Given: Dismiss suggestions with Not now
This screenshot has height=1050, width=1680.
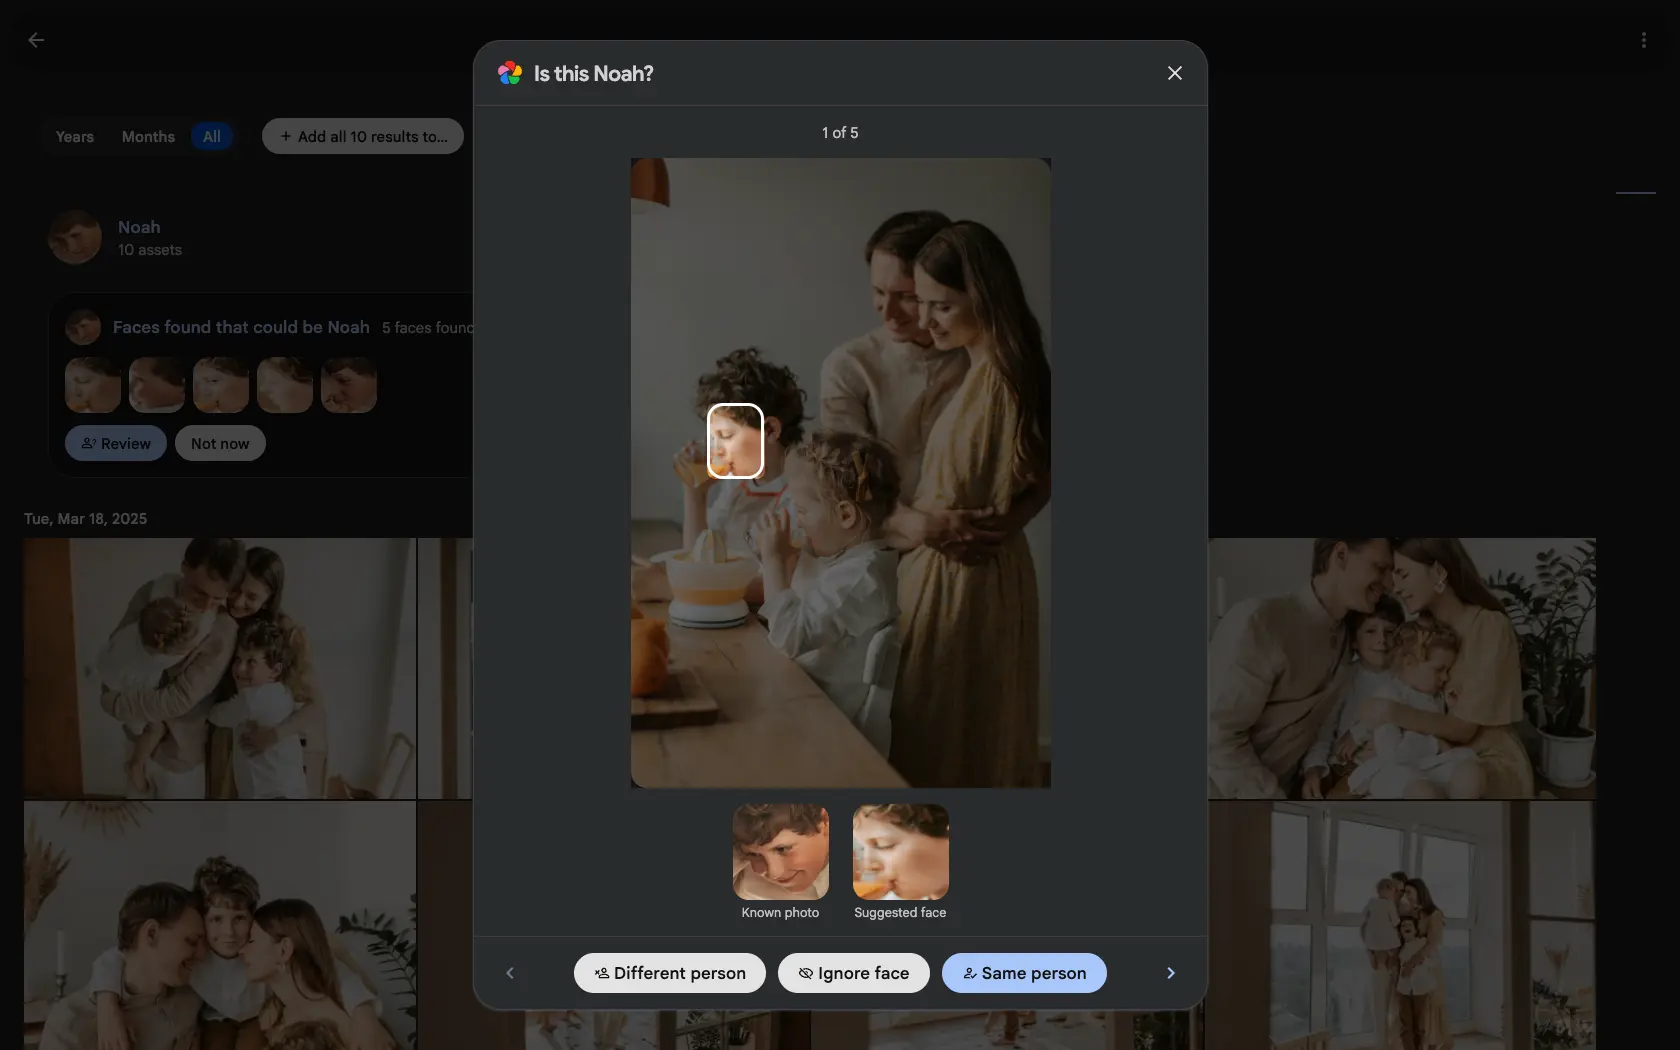Looking at the screenshot, I should [x=220, y=443].
